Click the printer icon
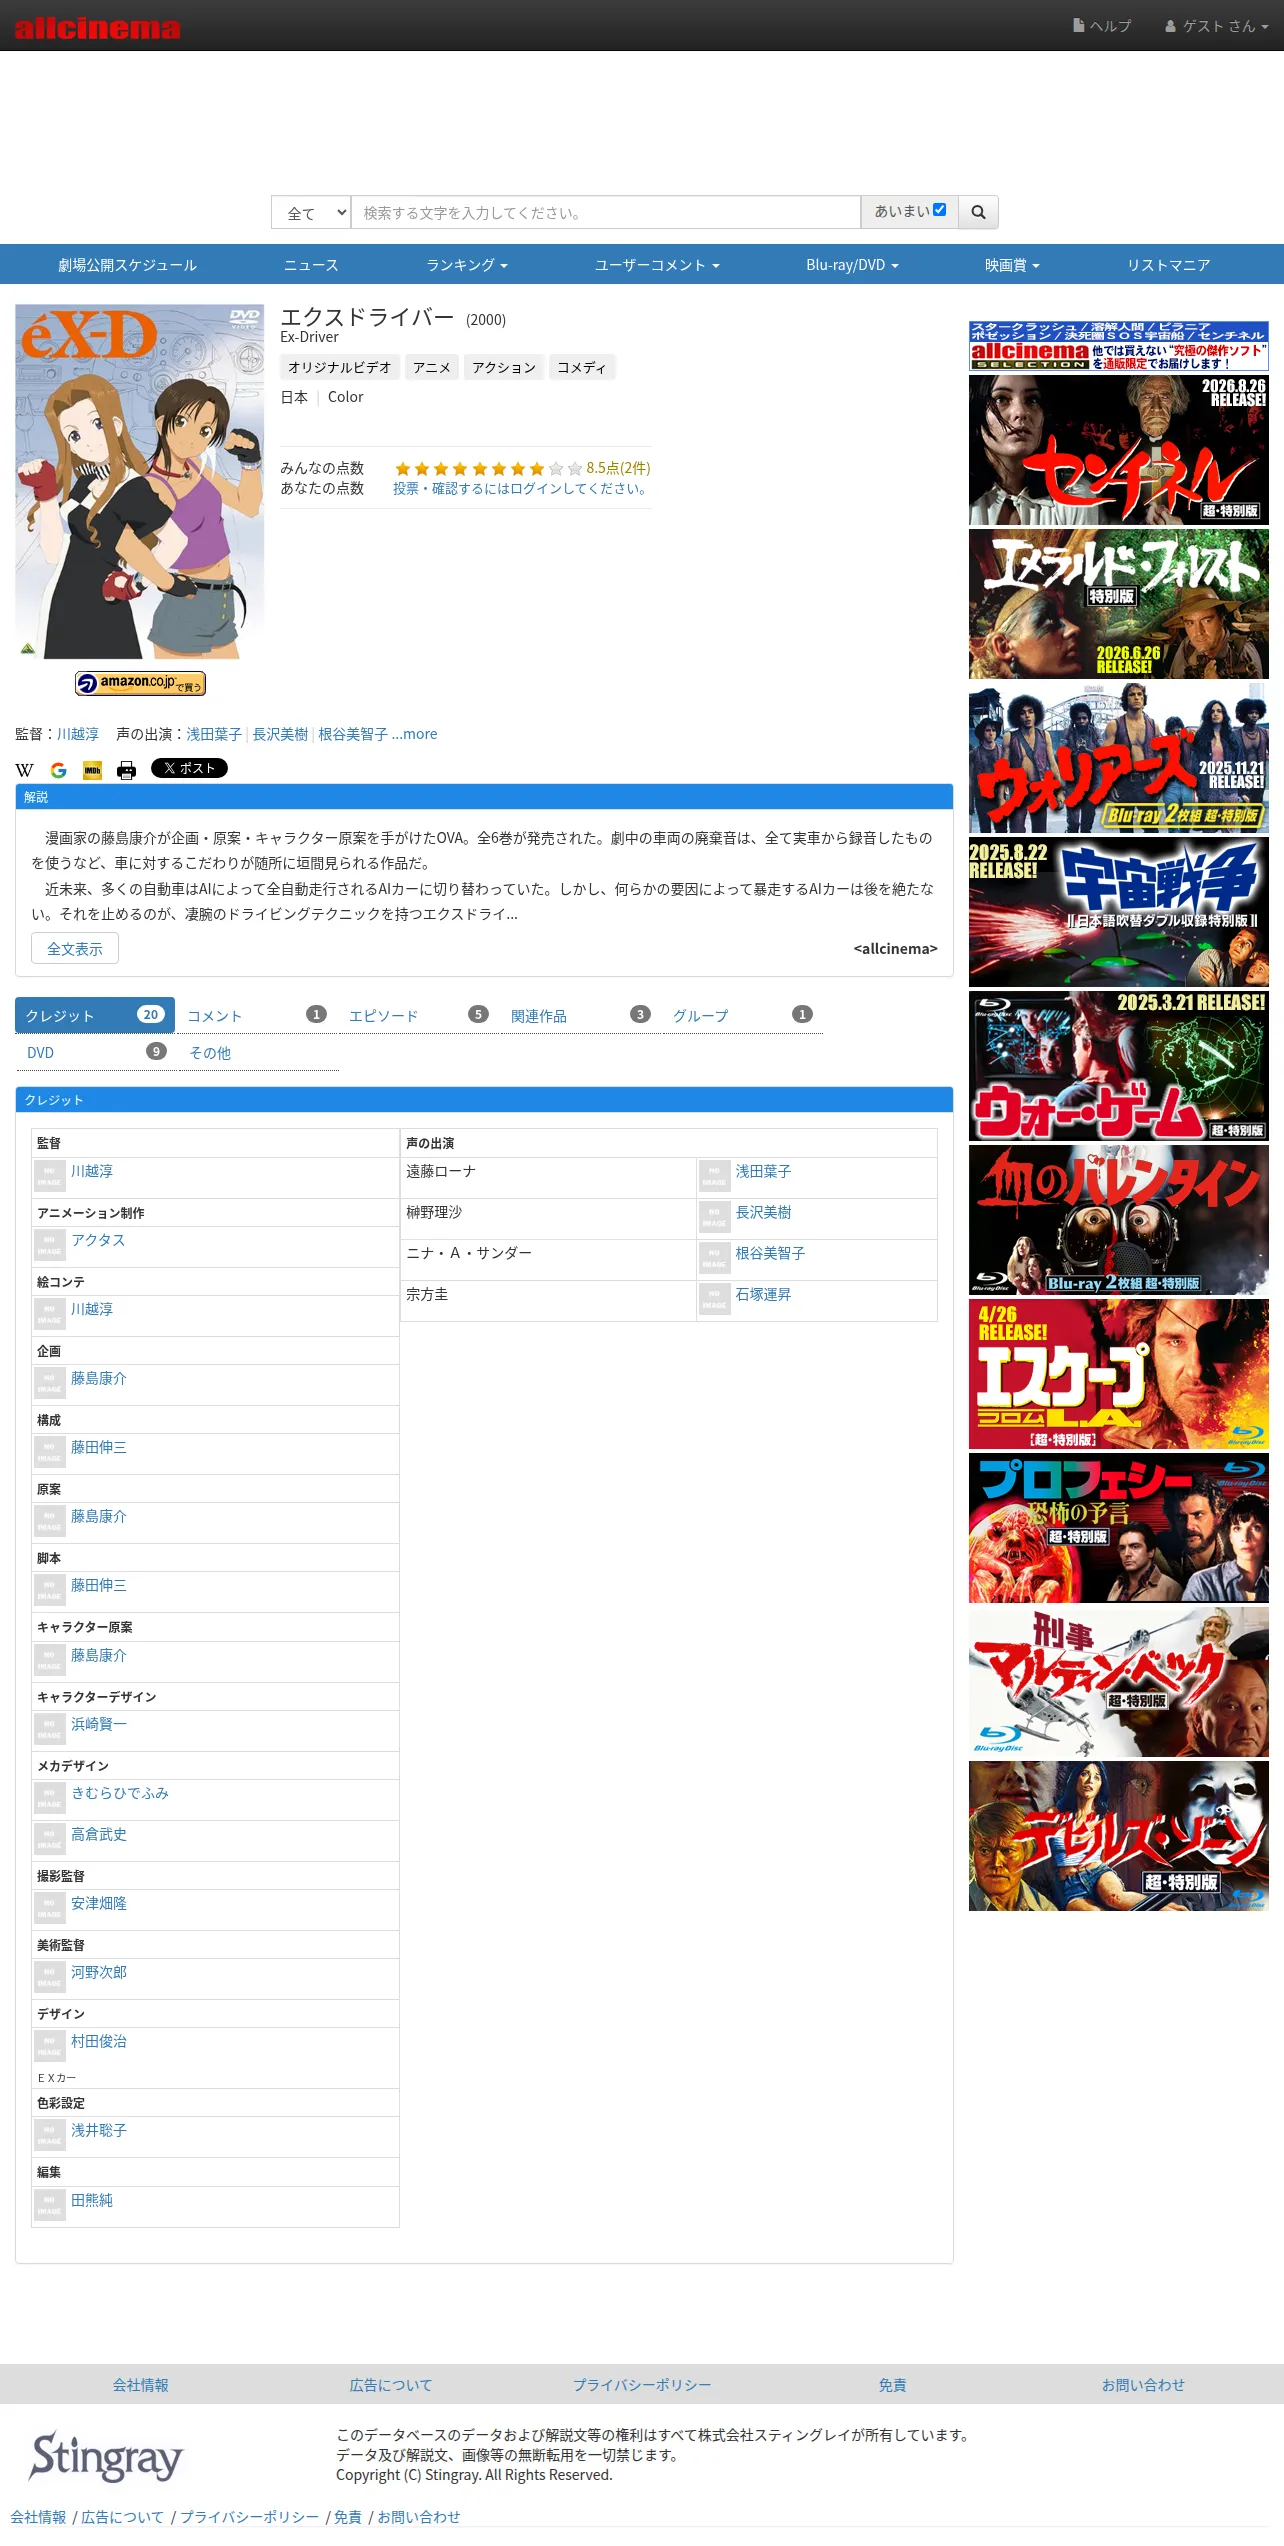The image size is (1284, 2546). coord(126,769)
